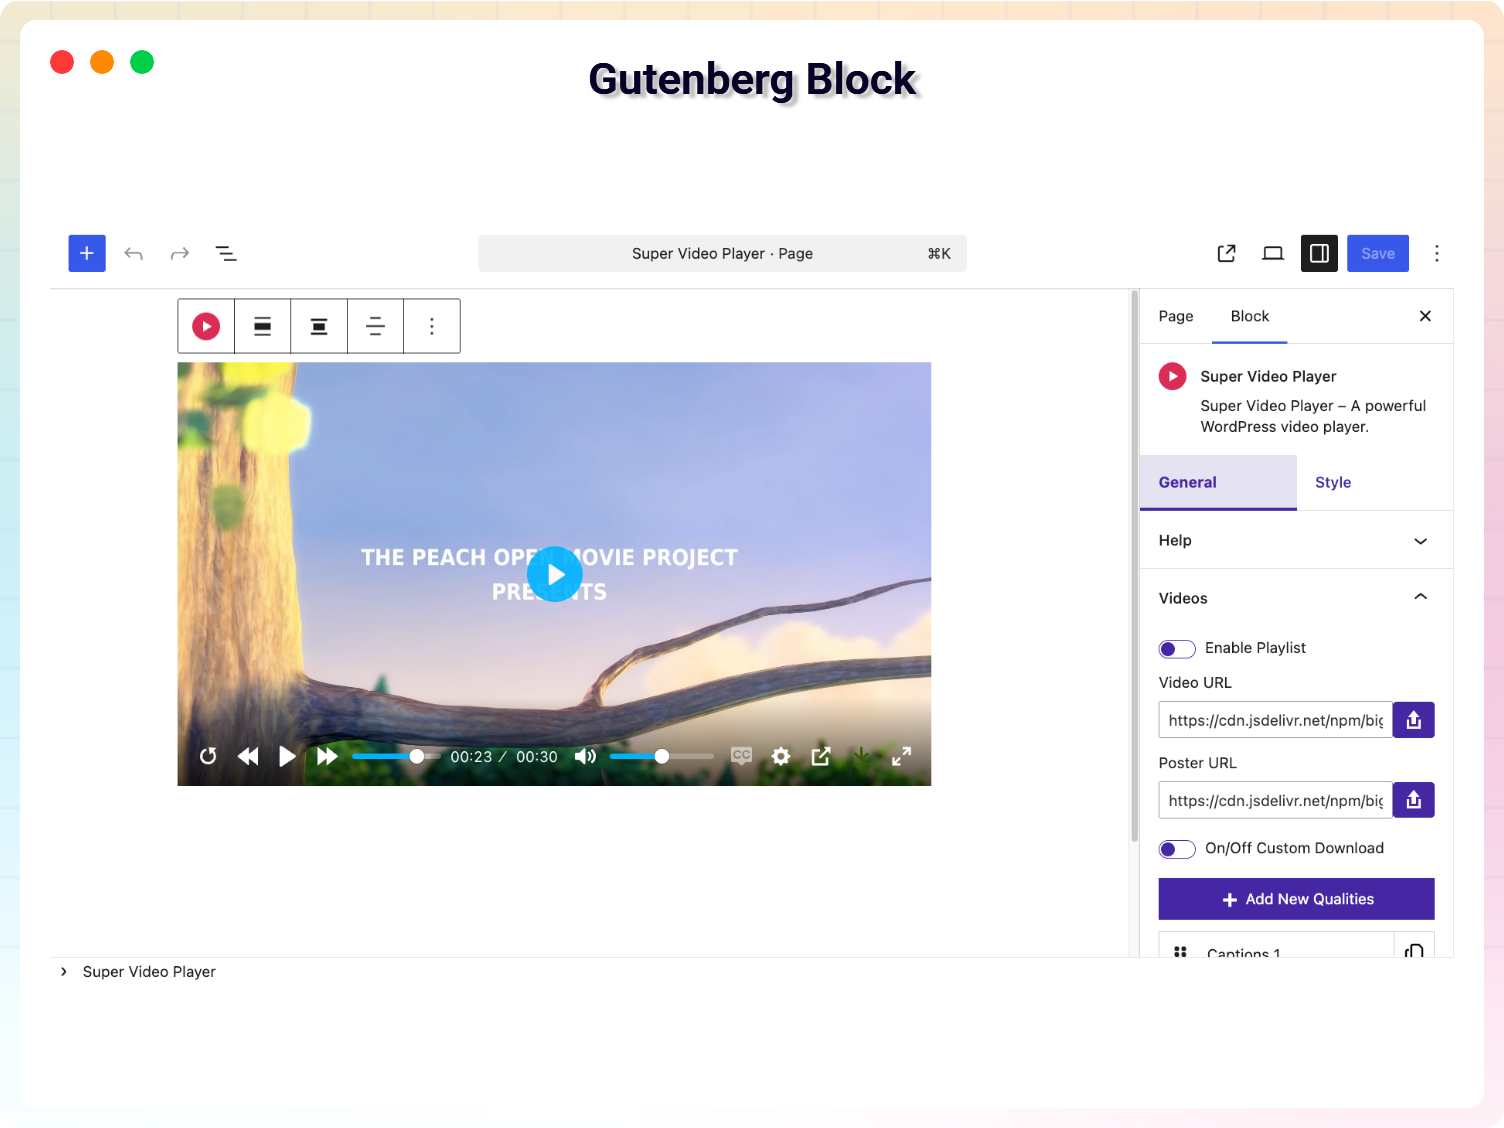The height and width of the screenshot is (1128, 1504).
Task: Click the Video URL input field
Action: pyautogui.click(x=1275, y=720)
